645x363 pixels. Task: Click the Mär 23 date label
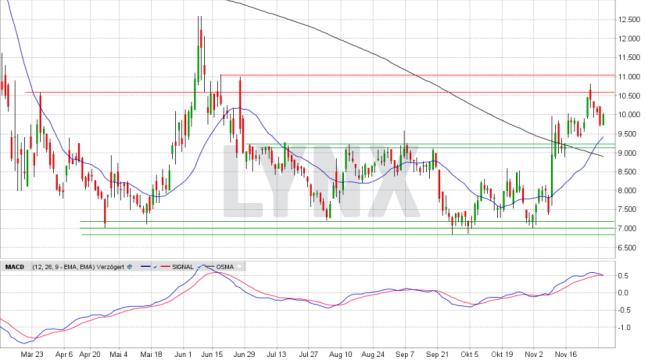[x=32, y=354]
